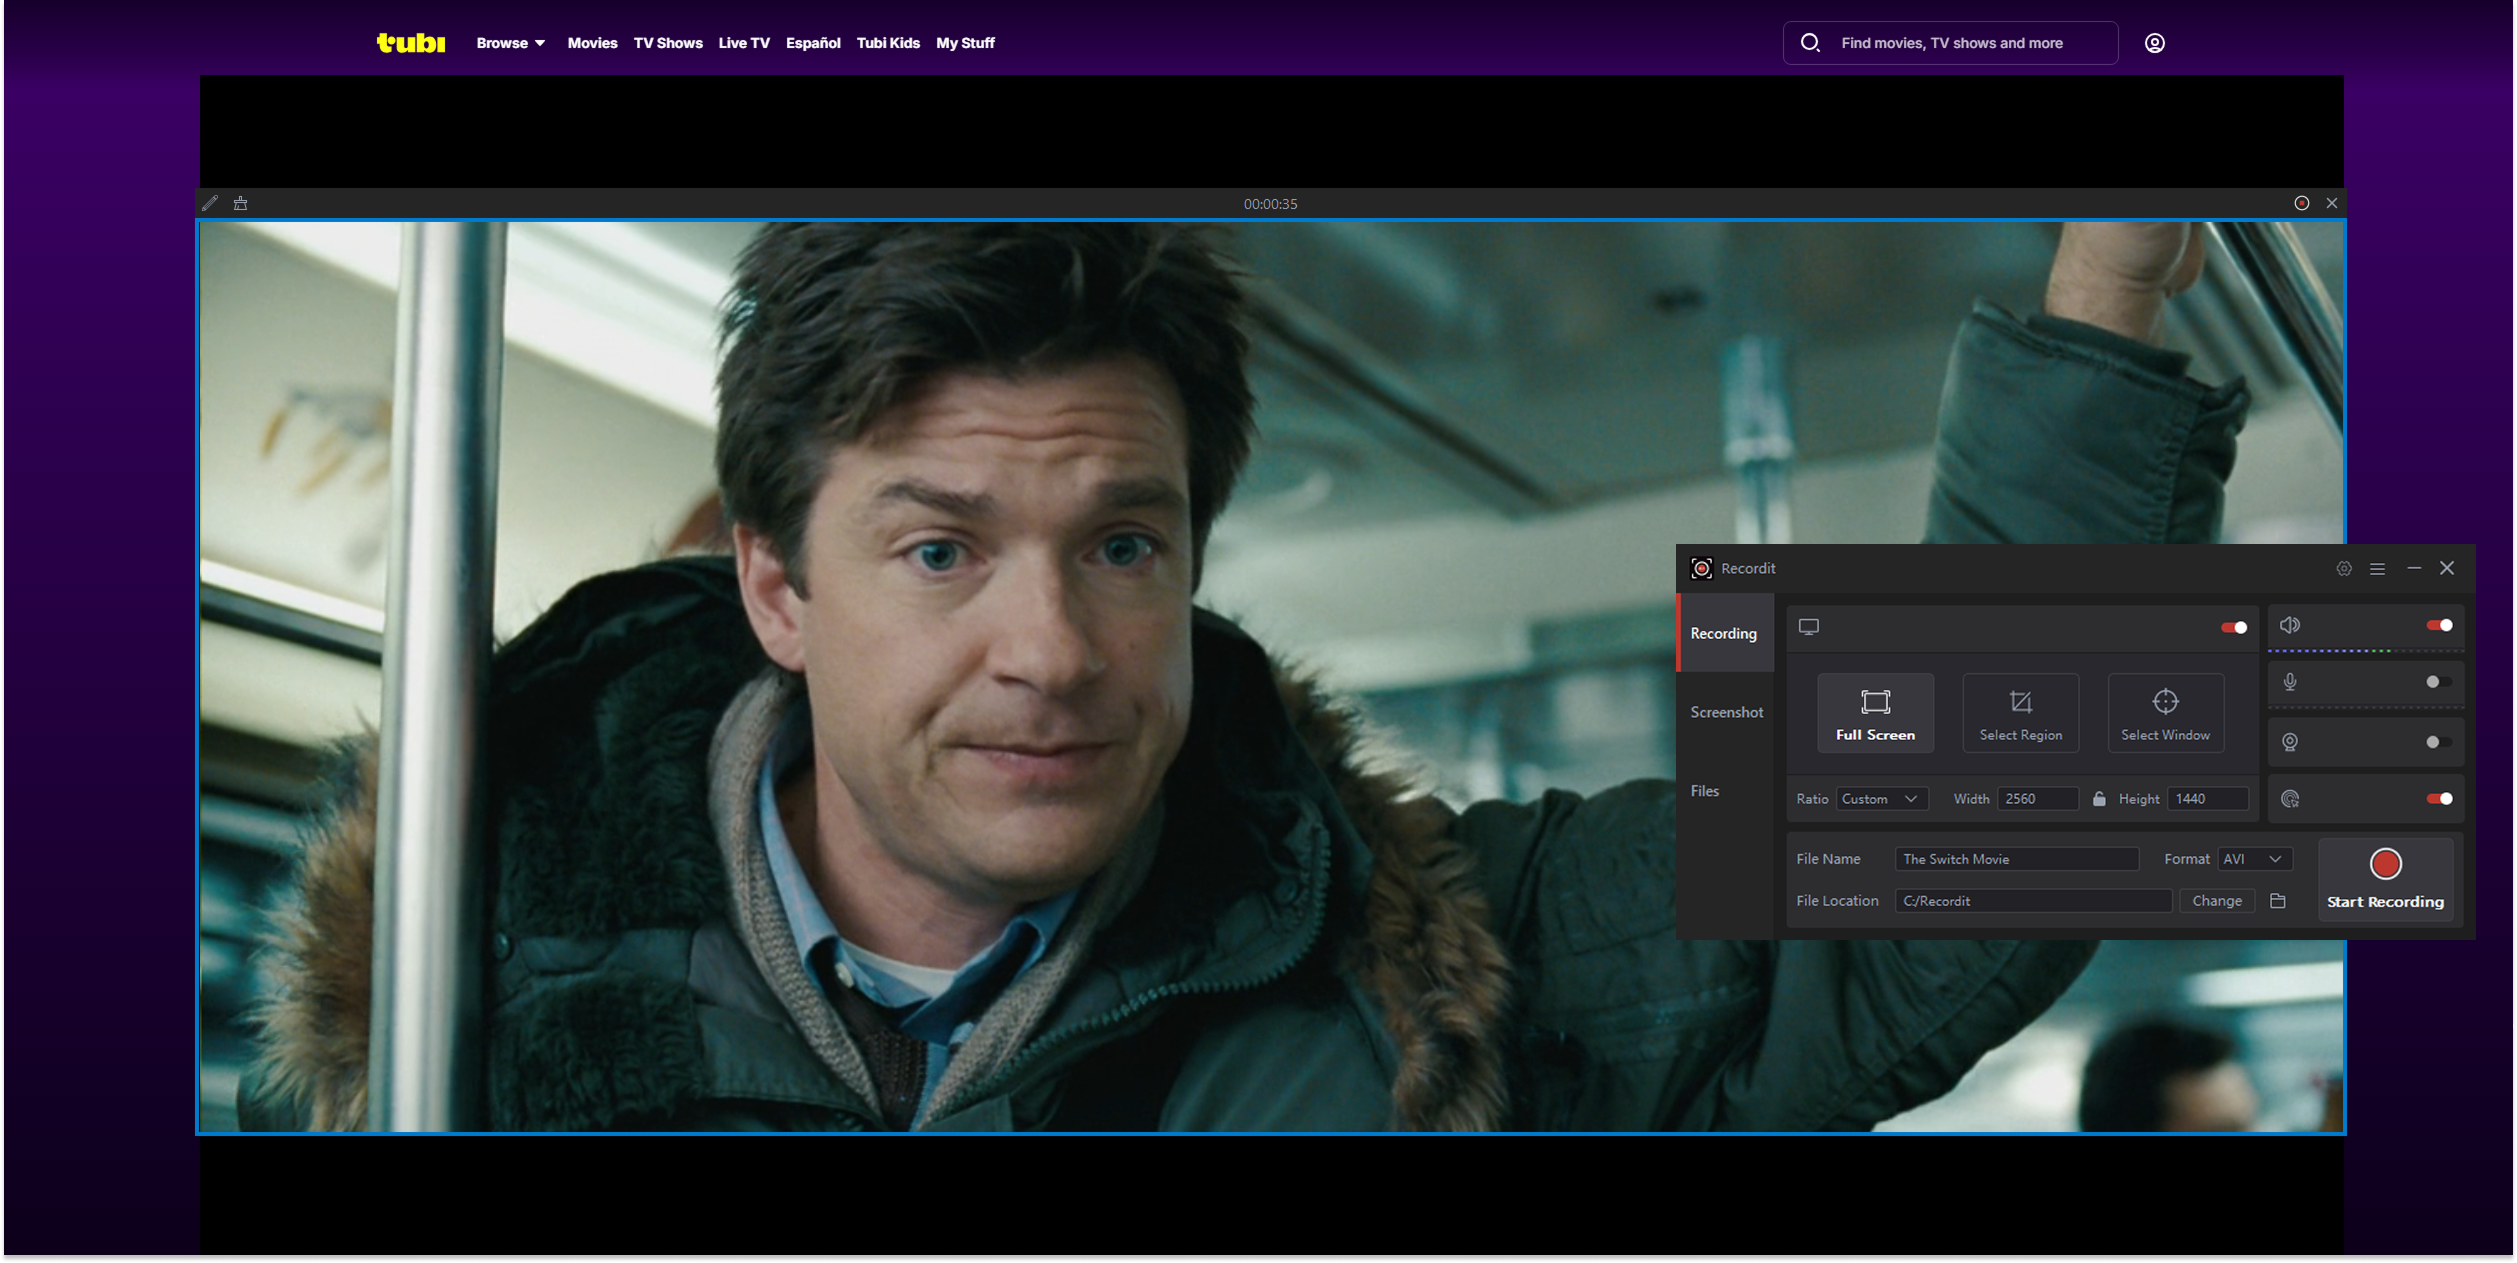2517x1263 pixels.
Task: Click the webcam icon
Action: (2290, 742)
